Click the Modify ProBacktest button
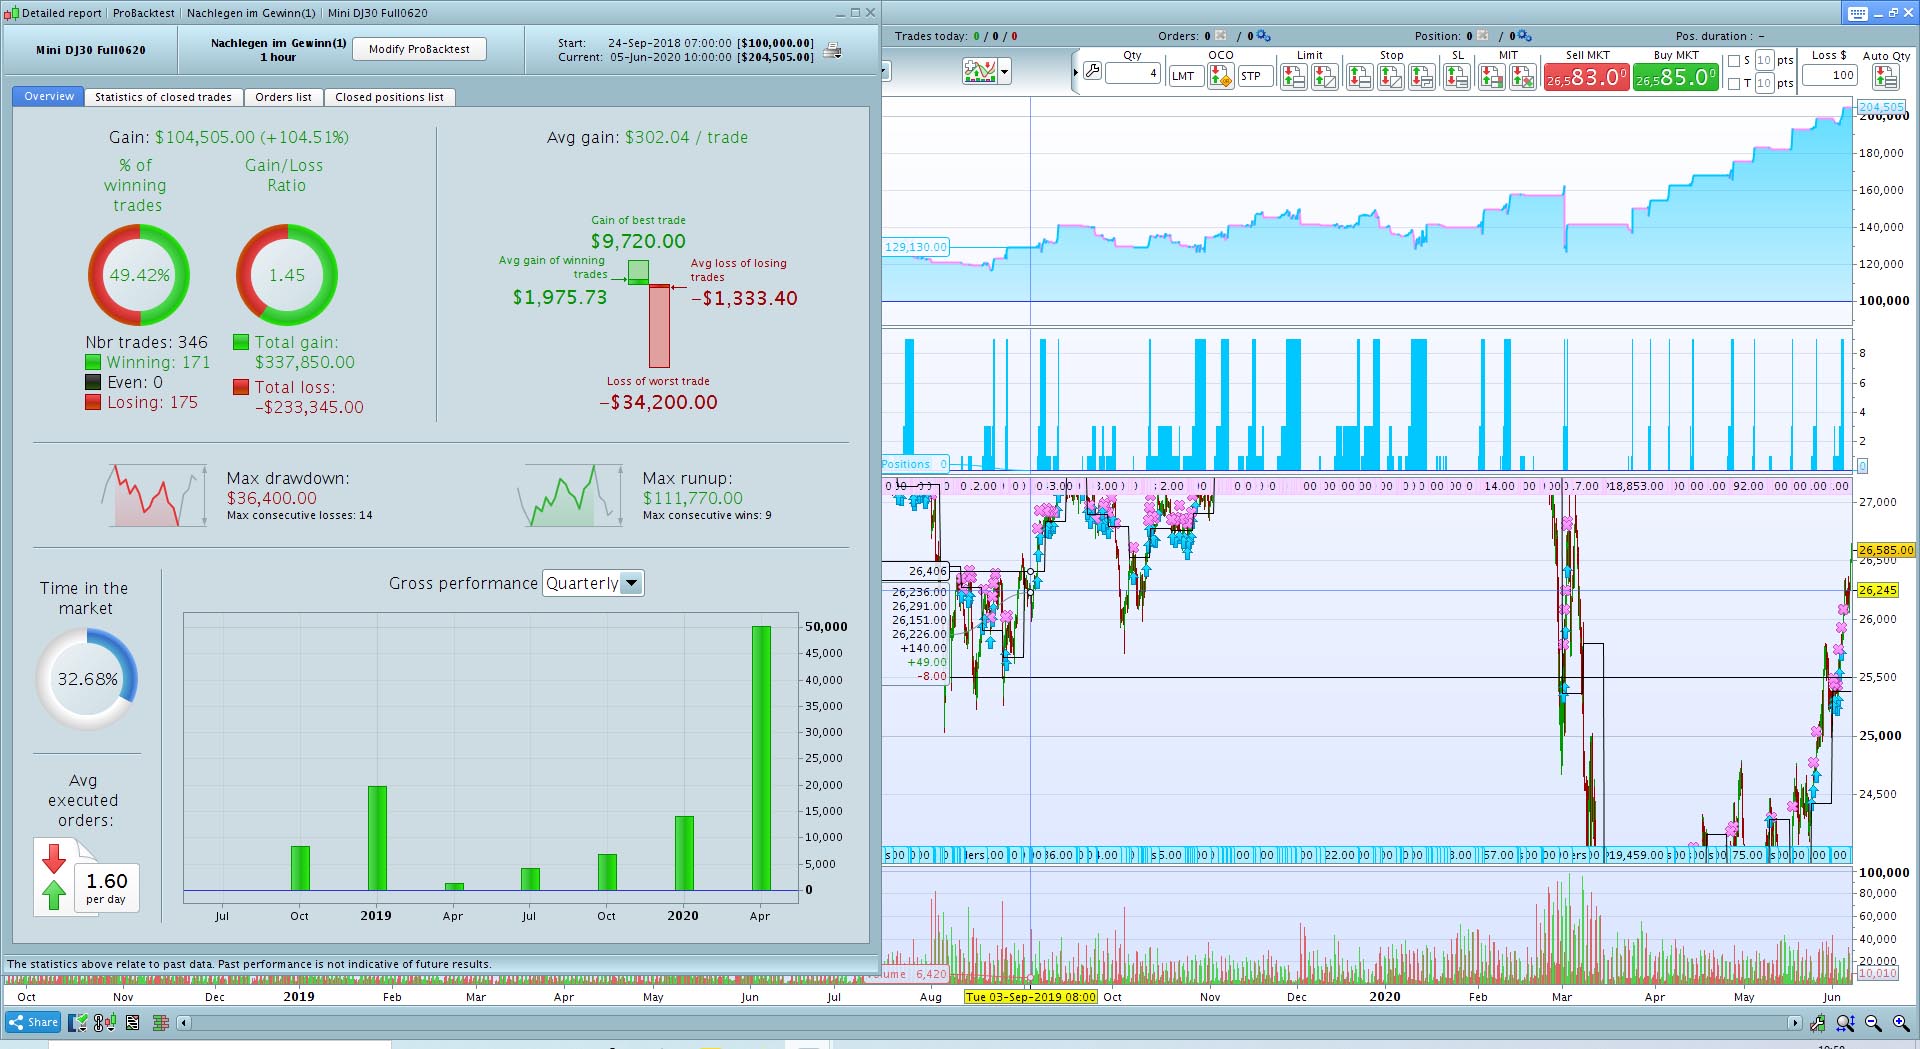Image resolution: width=1920 pixels, height=1049 pixels. pyautogui.click(x=419, y=49)
